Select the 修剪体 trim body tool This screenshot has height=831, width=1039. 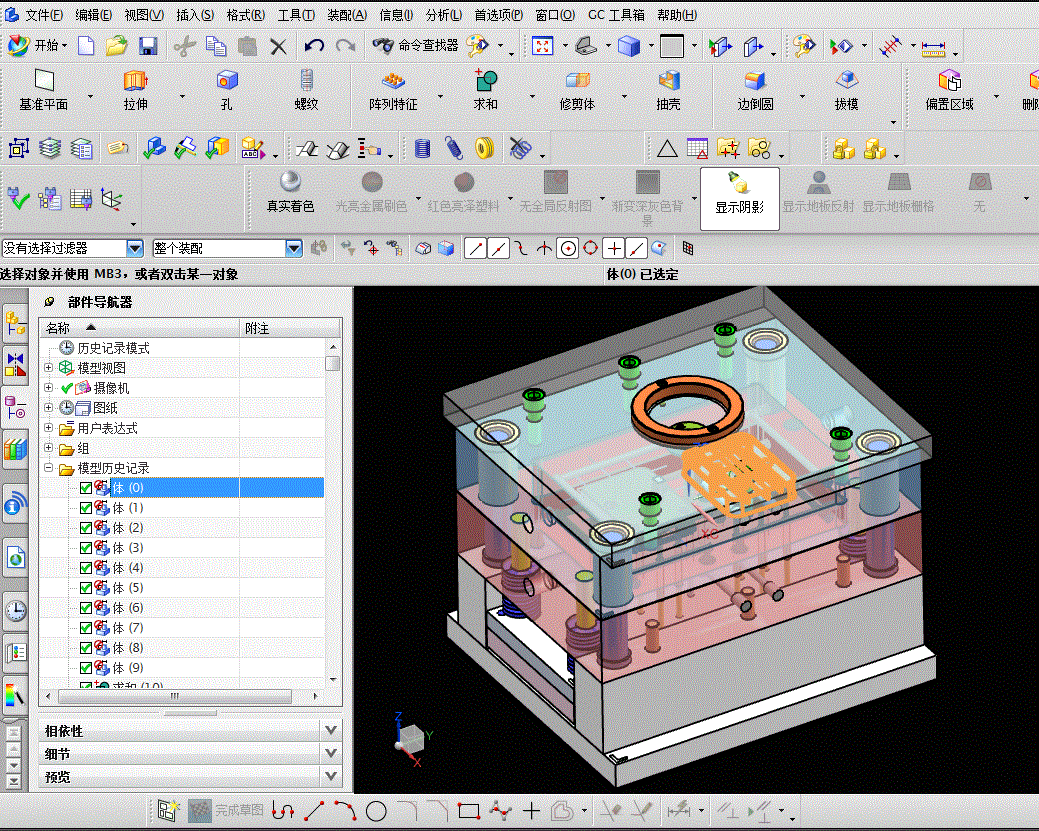[x=577, y=90]
